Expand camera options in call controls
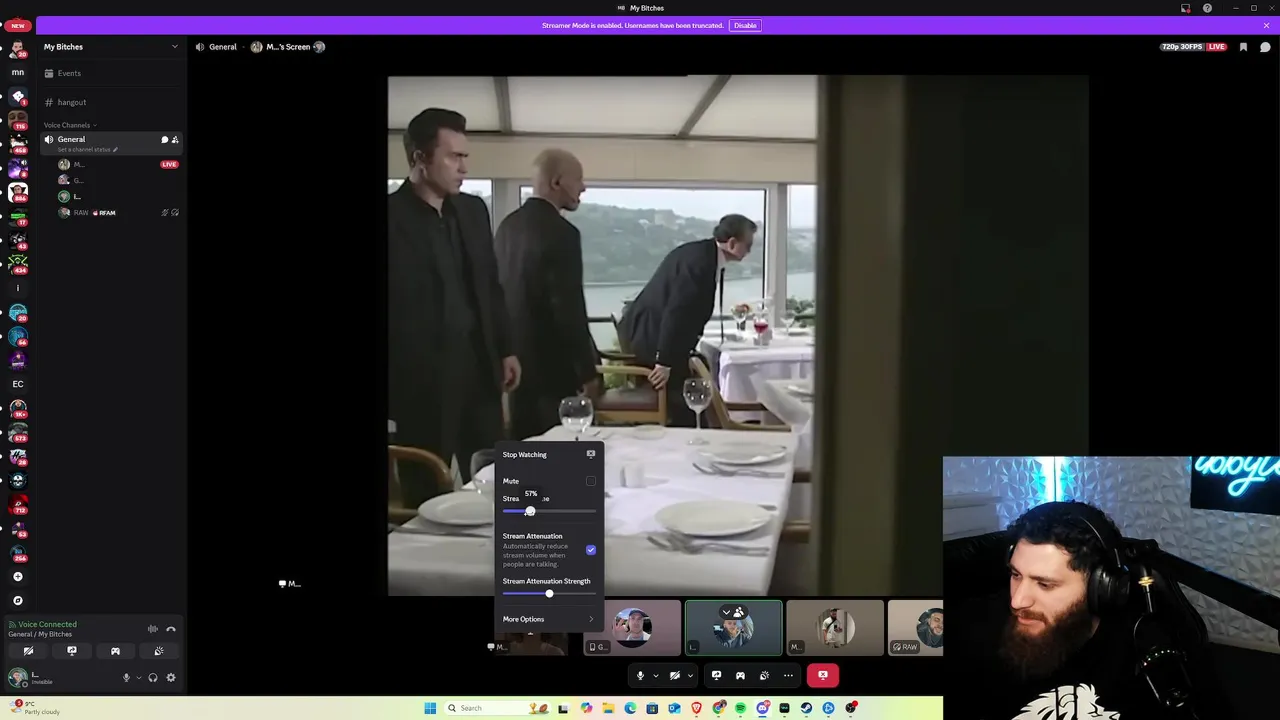The image size is (1280, 720). tap(690, 675)
